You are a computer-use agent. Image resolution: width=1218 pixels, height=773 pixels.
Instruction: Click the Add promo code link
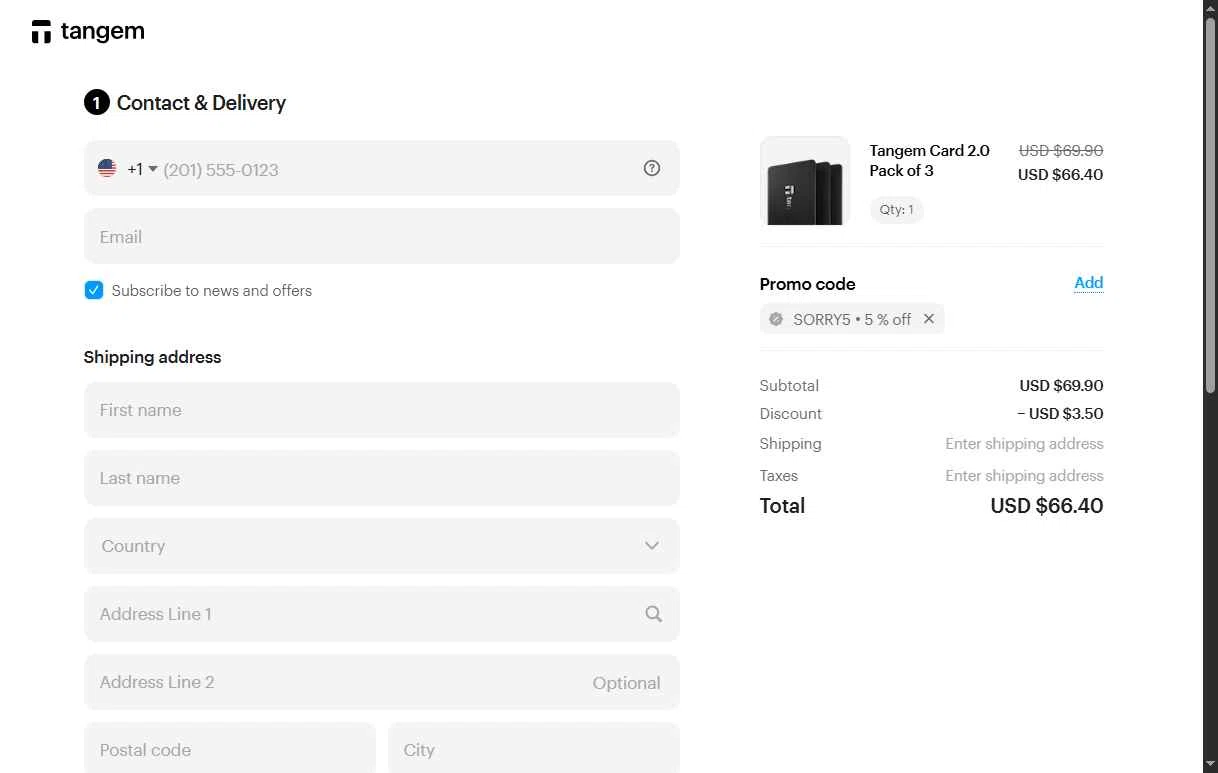tap(1088, 283)
